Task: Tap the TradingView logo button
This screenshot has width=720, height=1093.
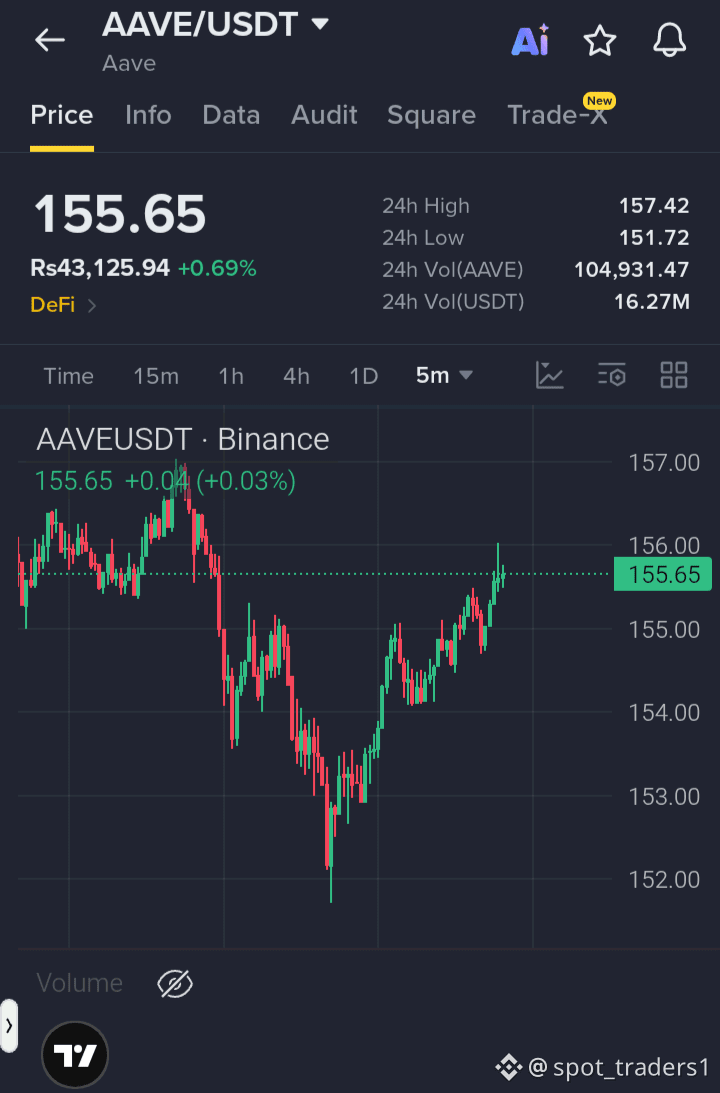Action: tap(75, 1055)
